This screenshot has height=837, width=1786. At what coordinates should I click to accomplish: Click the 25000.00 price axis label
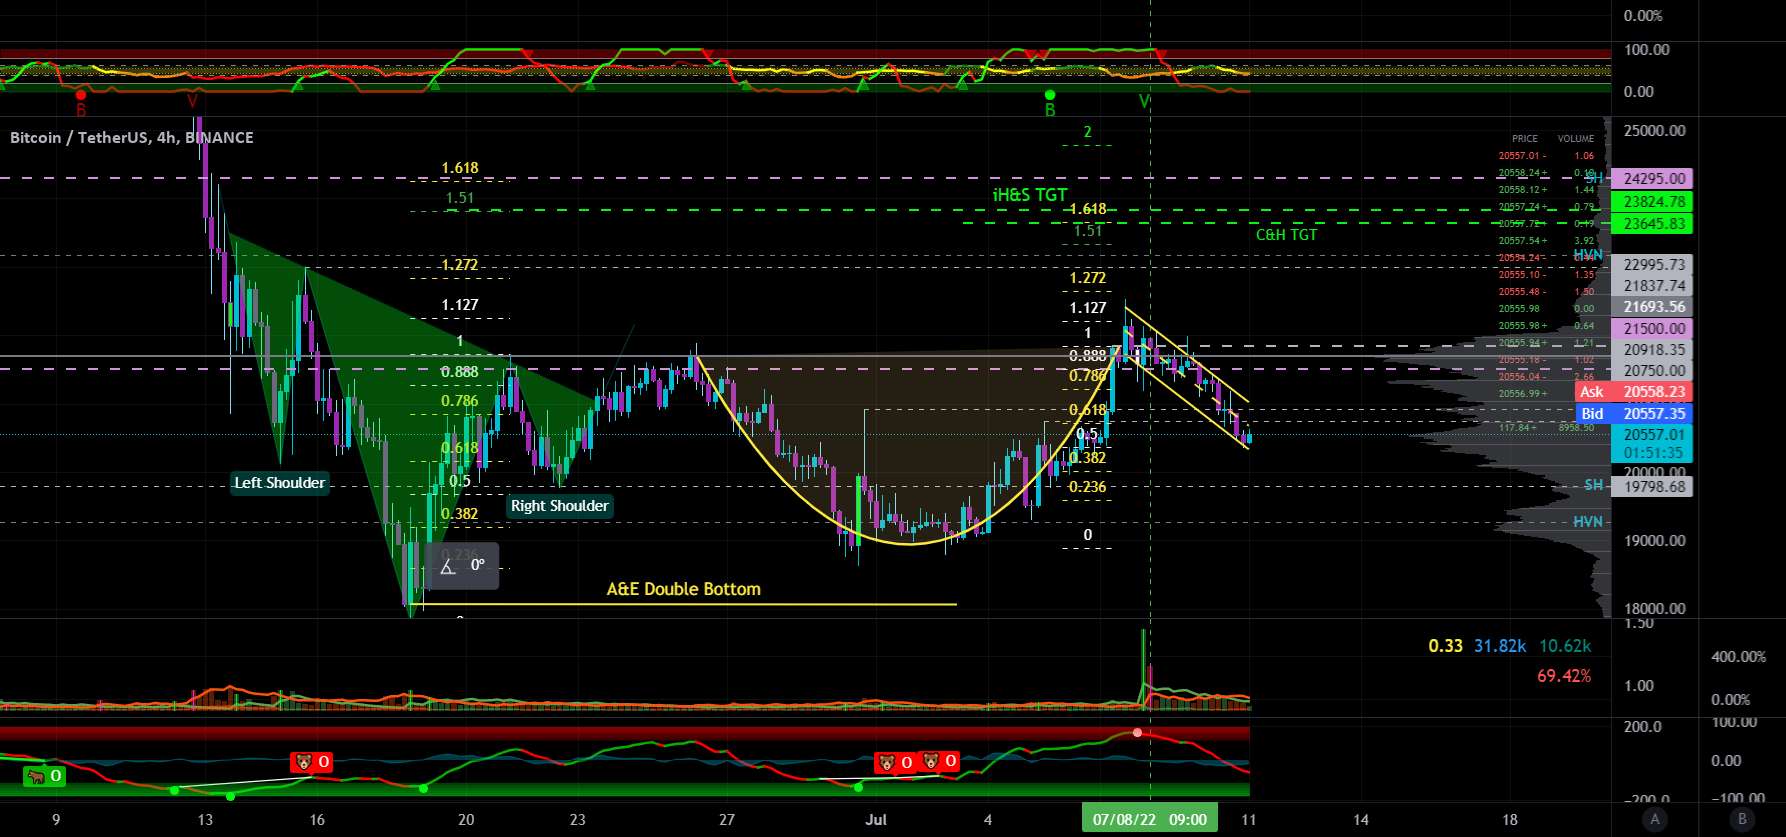[1655, 130]
